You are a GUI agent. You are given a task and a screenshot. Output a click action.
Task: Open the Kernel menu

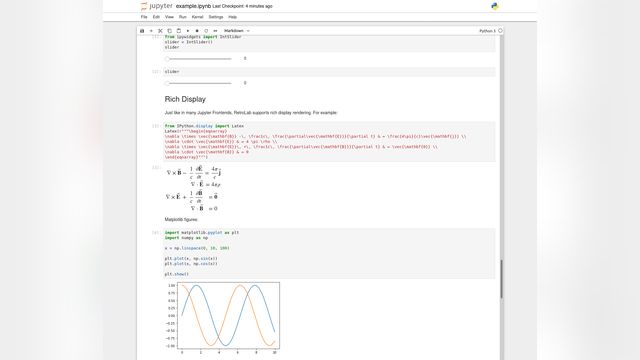198,17
